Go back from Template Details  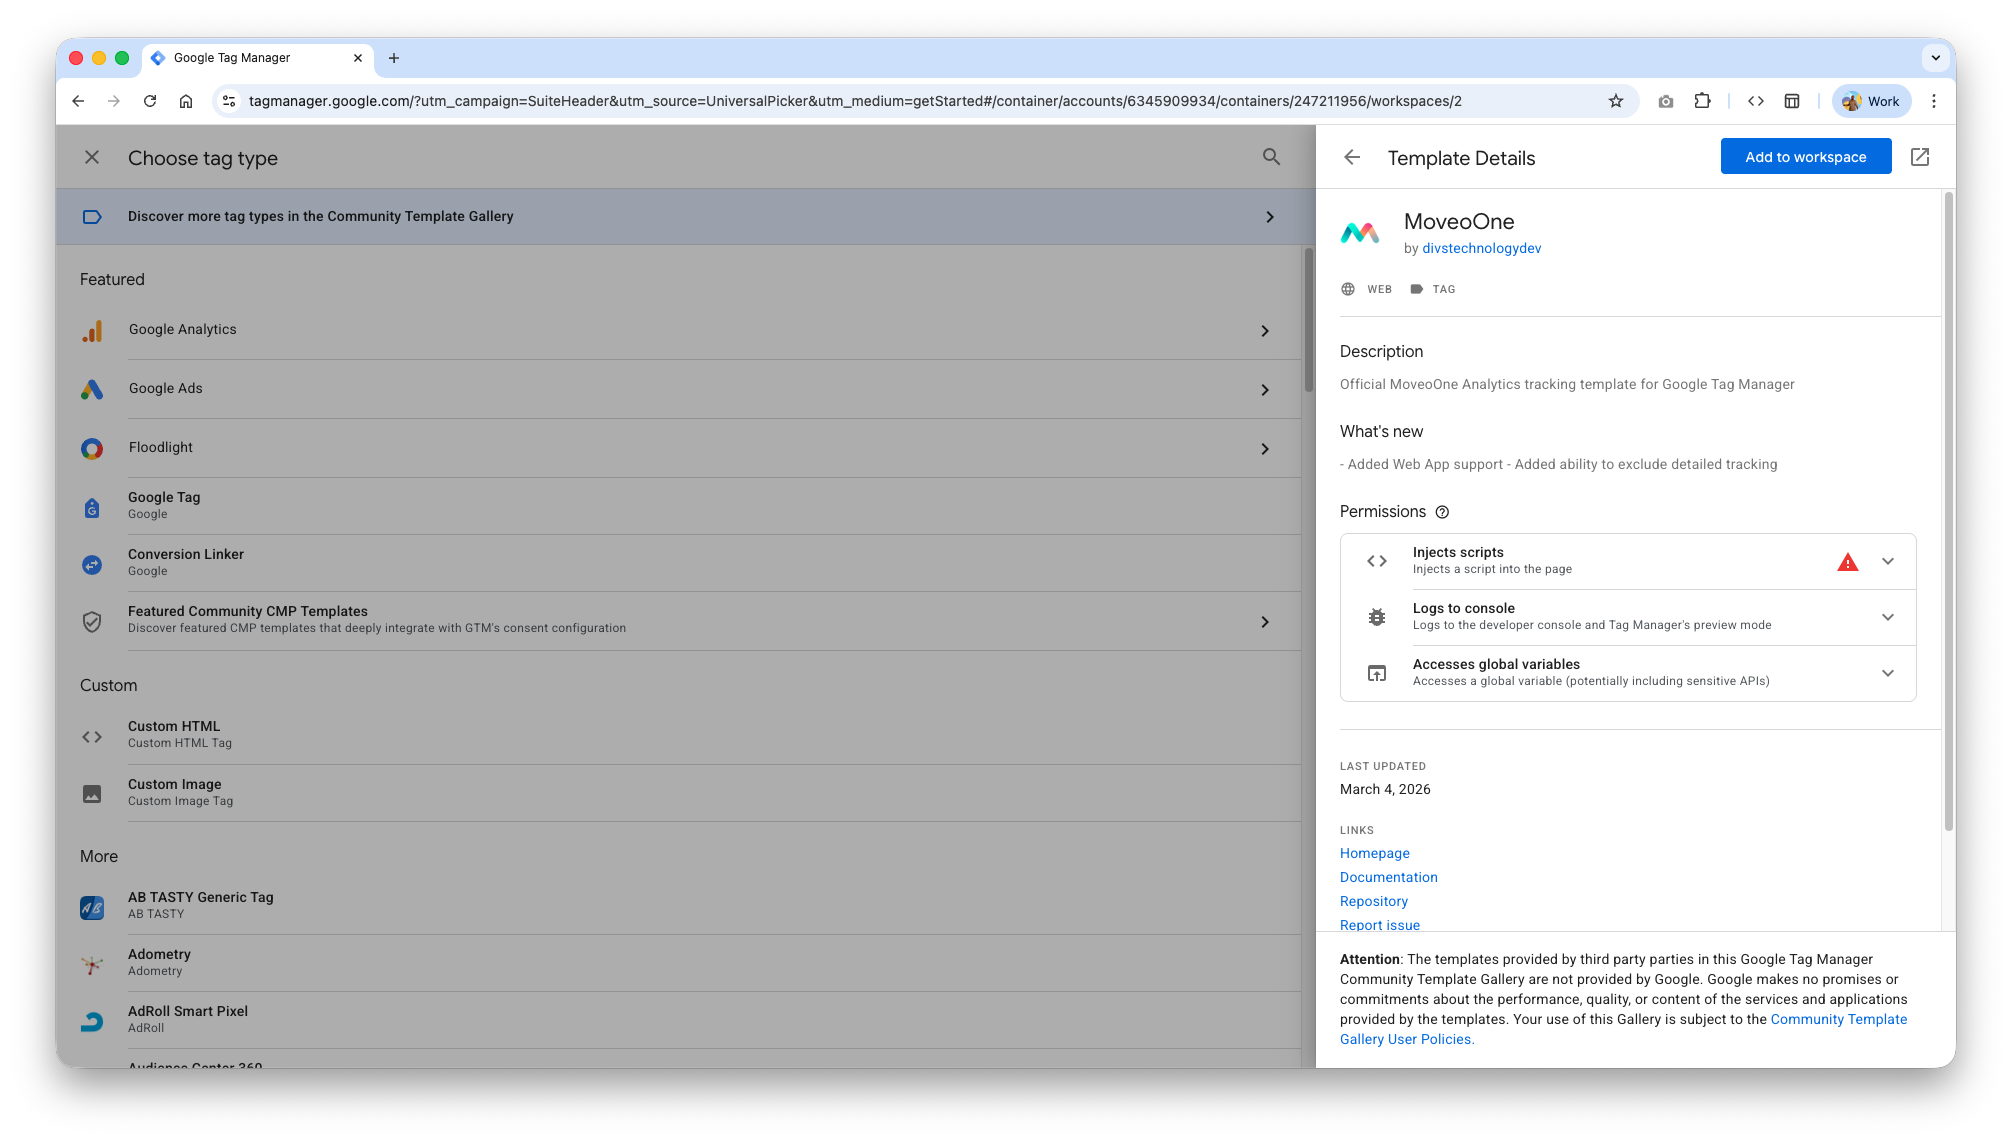tap(1352, 157)
